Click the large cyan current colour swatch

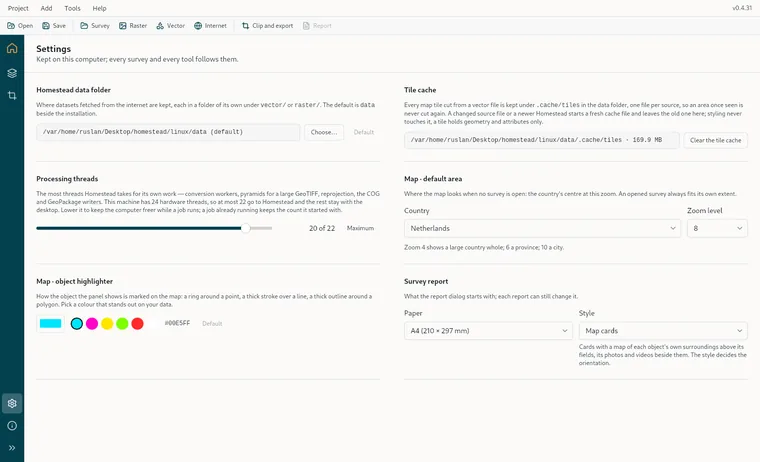point(50,323)
